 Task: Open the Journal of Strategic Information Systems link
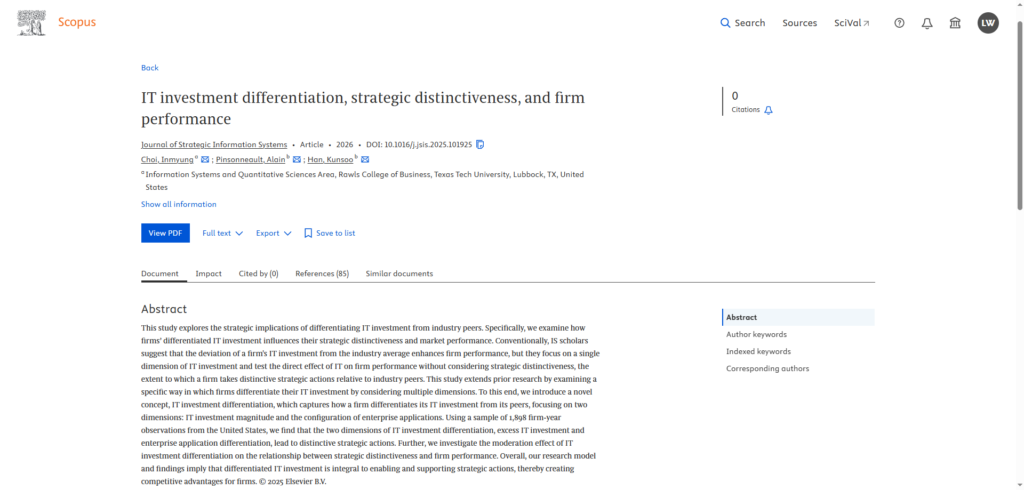click(x=214, y=145)
